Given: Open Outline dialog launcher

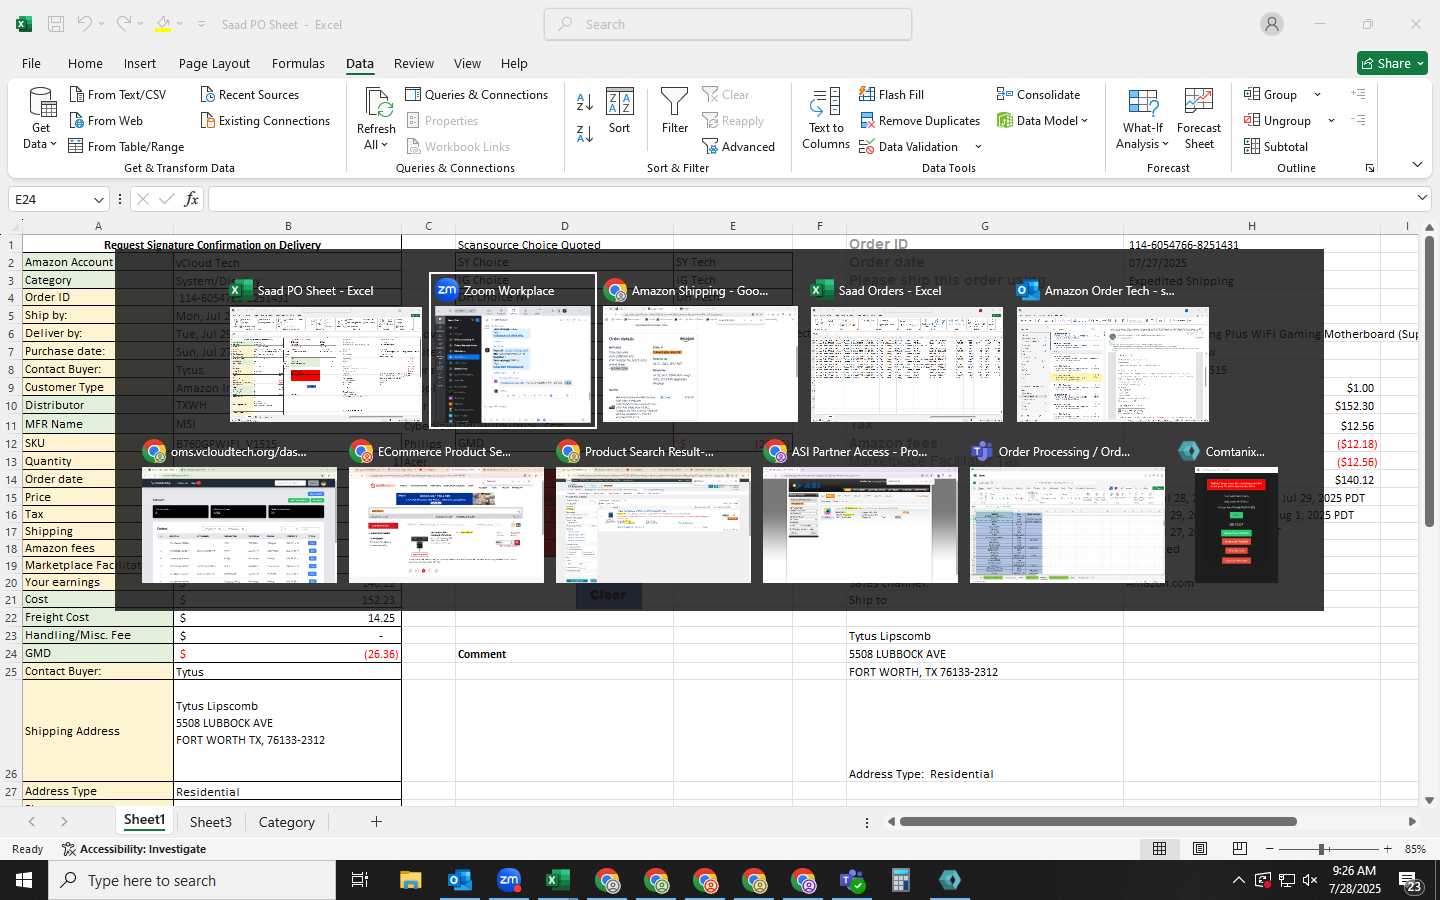Looking at the screenshot, I should point(1370,168).
